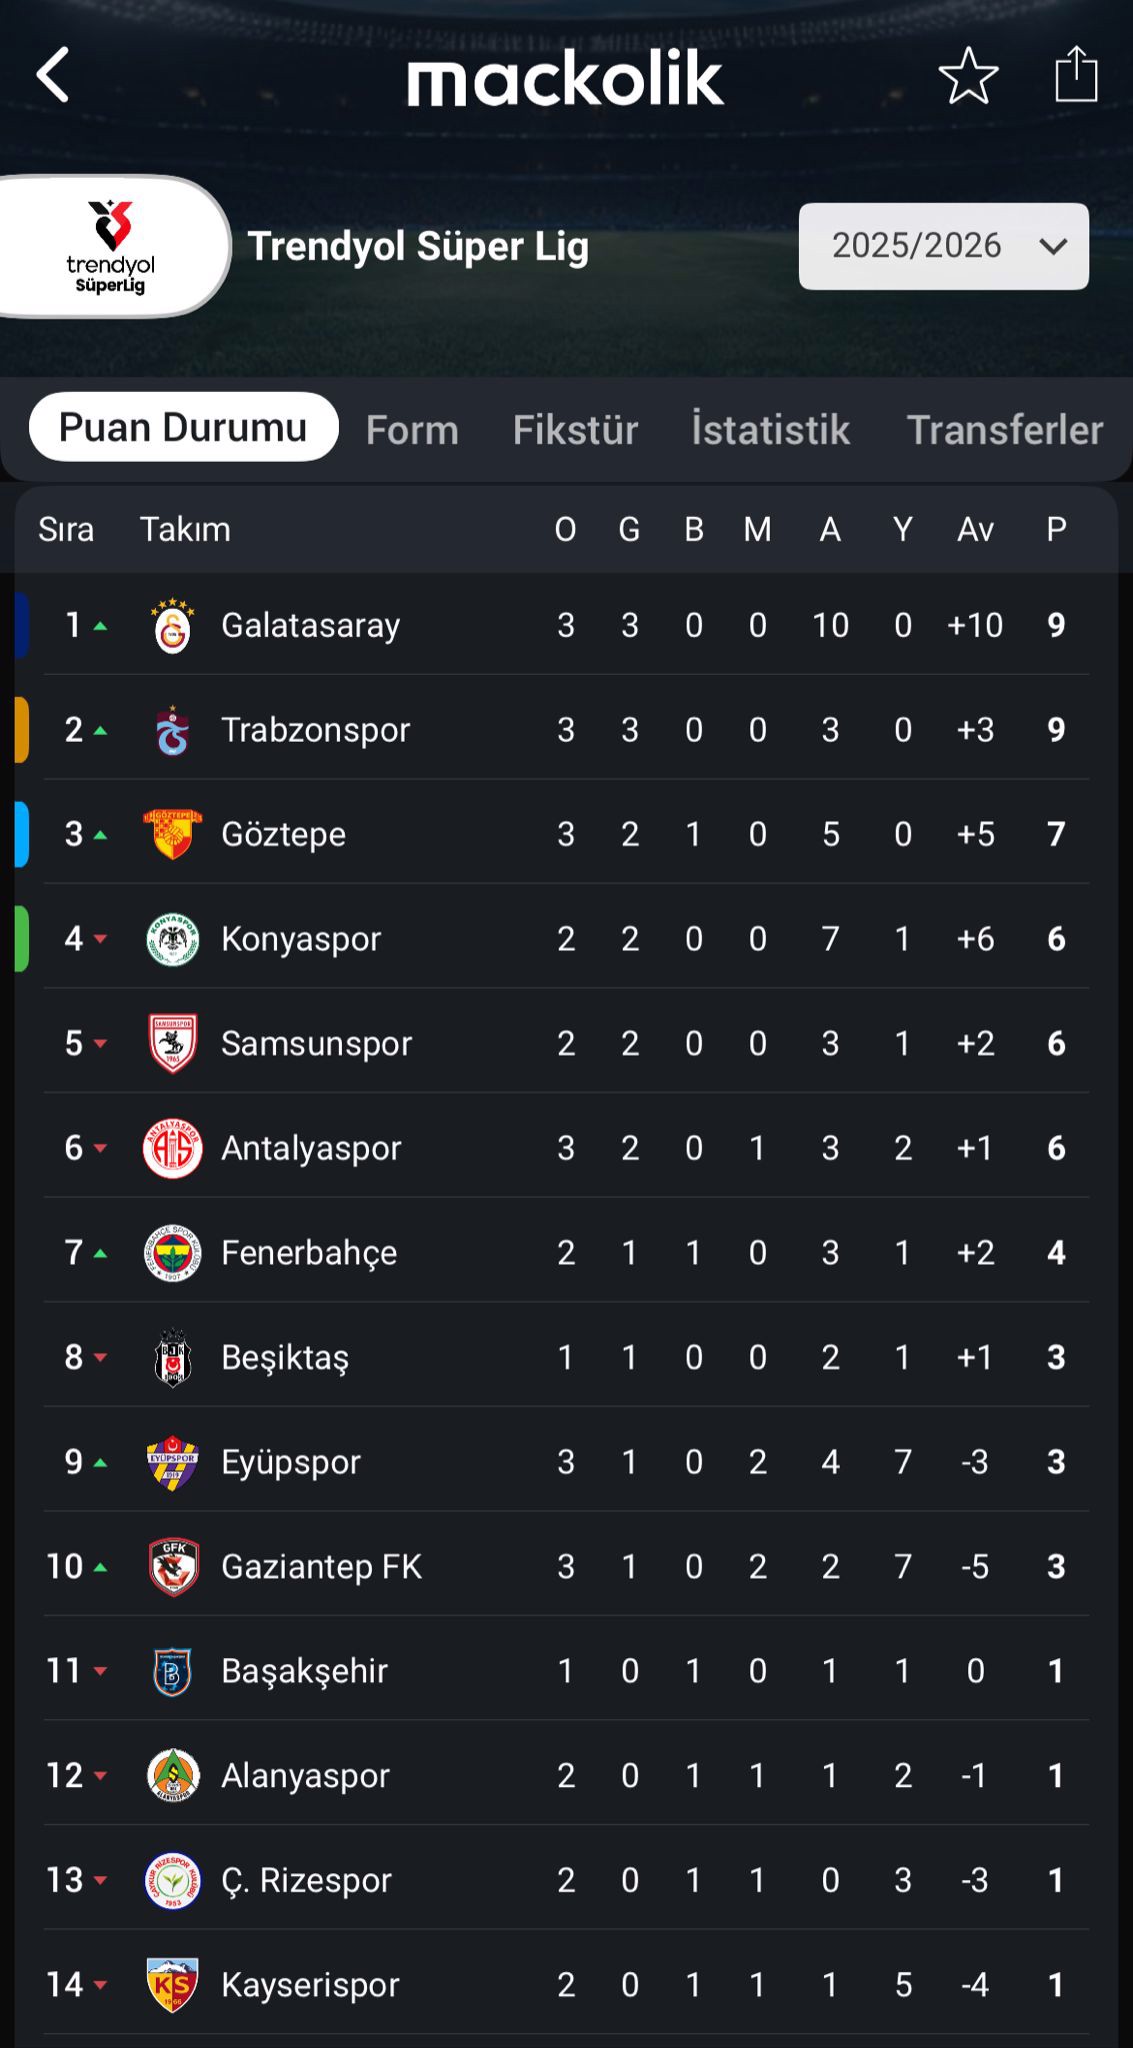The image size is (1133, 2048).
Task: Tap the Göztepe club crest
Action: pos(173,834)
